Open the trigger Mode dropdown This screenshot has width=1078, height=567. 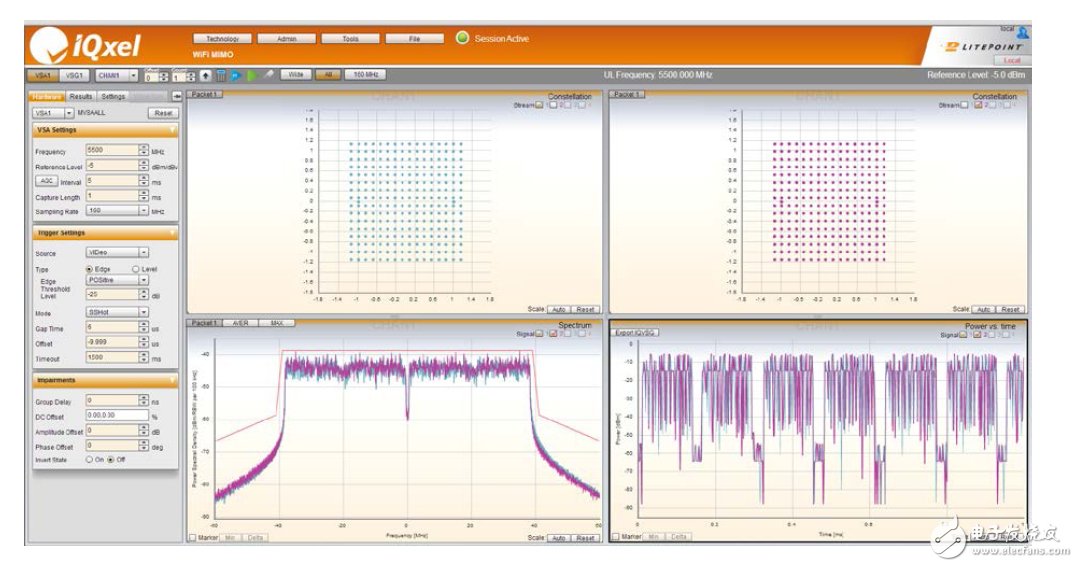[144, 313]
